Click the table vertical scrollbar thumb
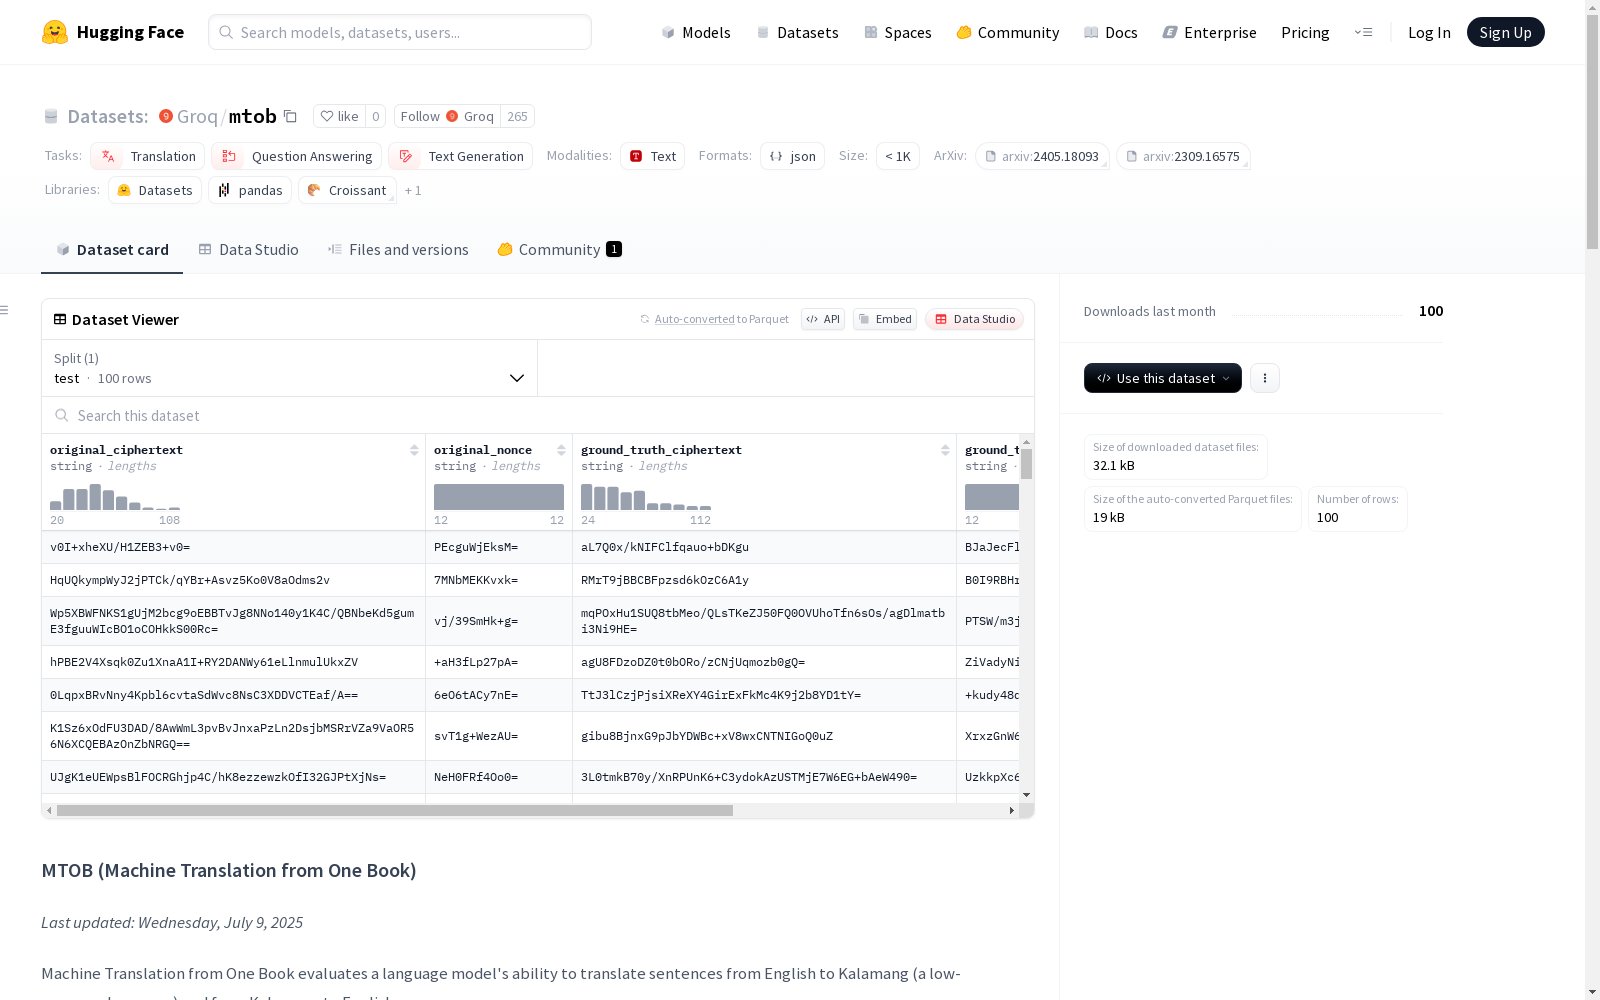1600x1000 pixels. [1026, 464]
